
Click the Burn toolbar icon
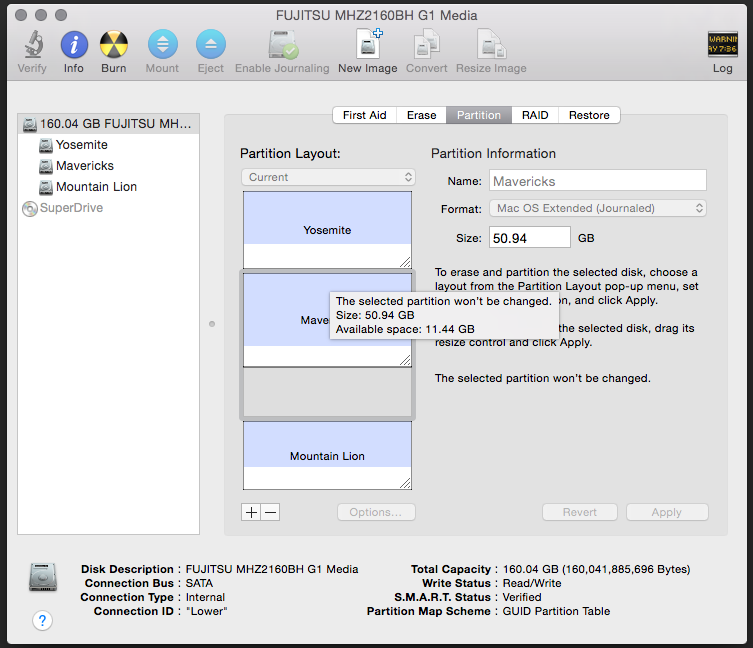114,45
